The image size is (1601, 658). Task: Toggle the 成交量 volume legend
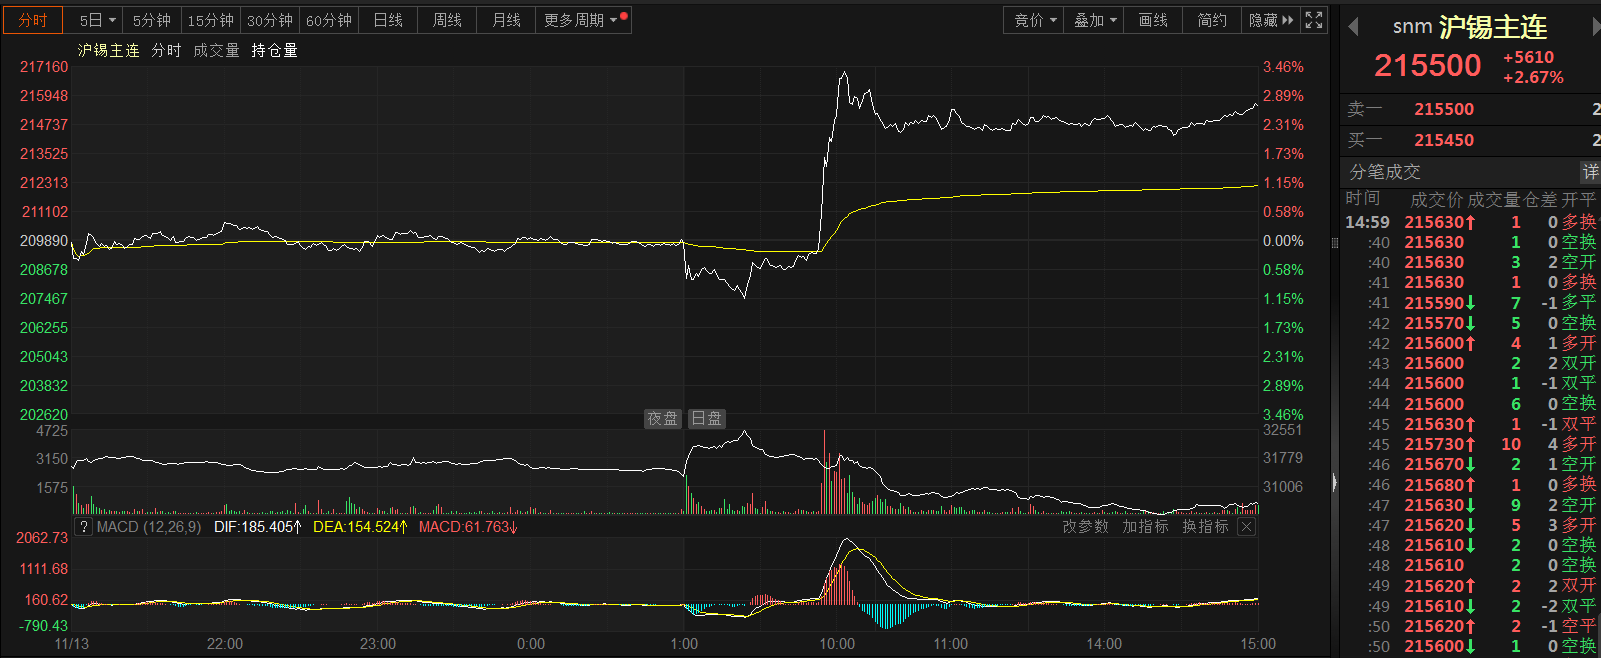[216, 50]
